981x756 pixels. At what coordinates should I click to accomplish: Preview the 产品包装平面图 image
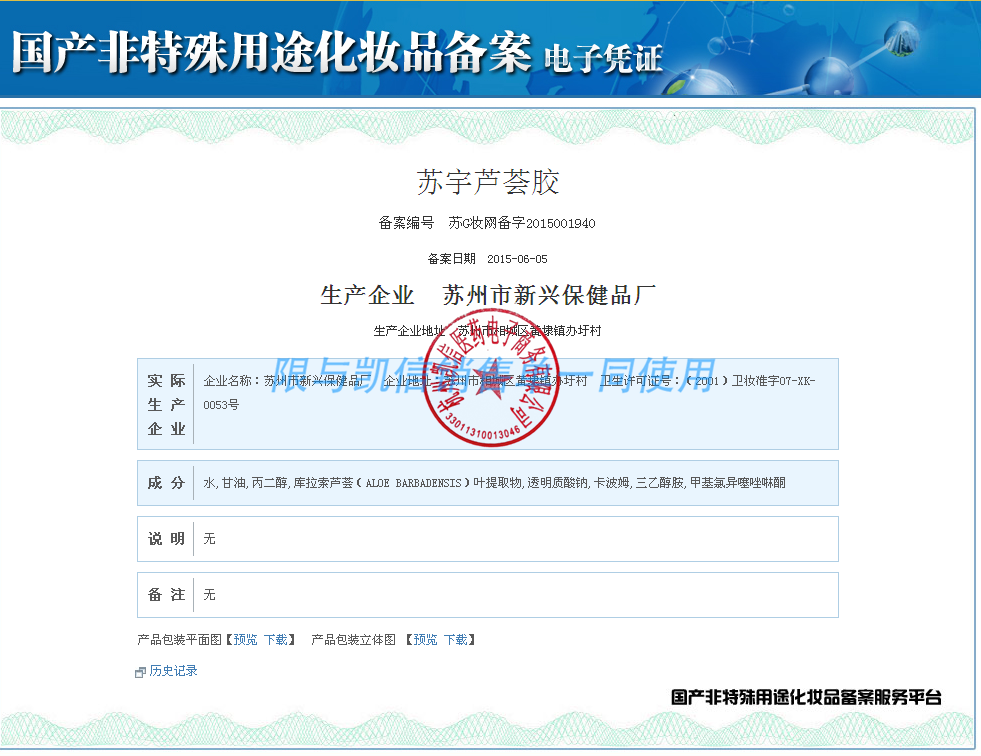pyautogui.click(x=245, y=640)
